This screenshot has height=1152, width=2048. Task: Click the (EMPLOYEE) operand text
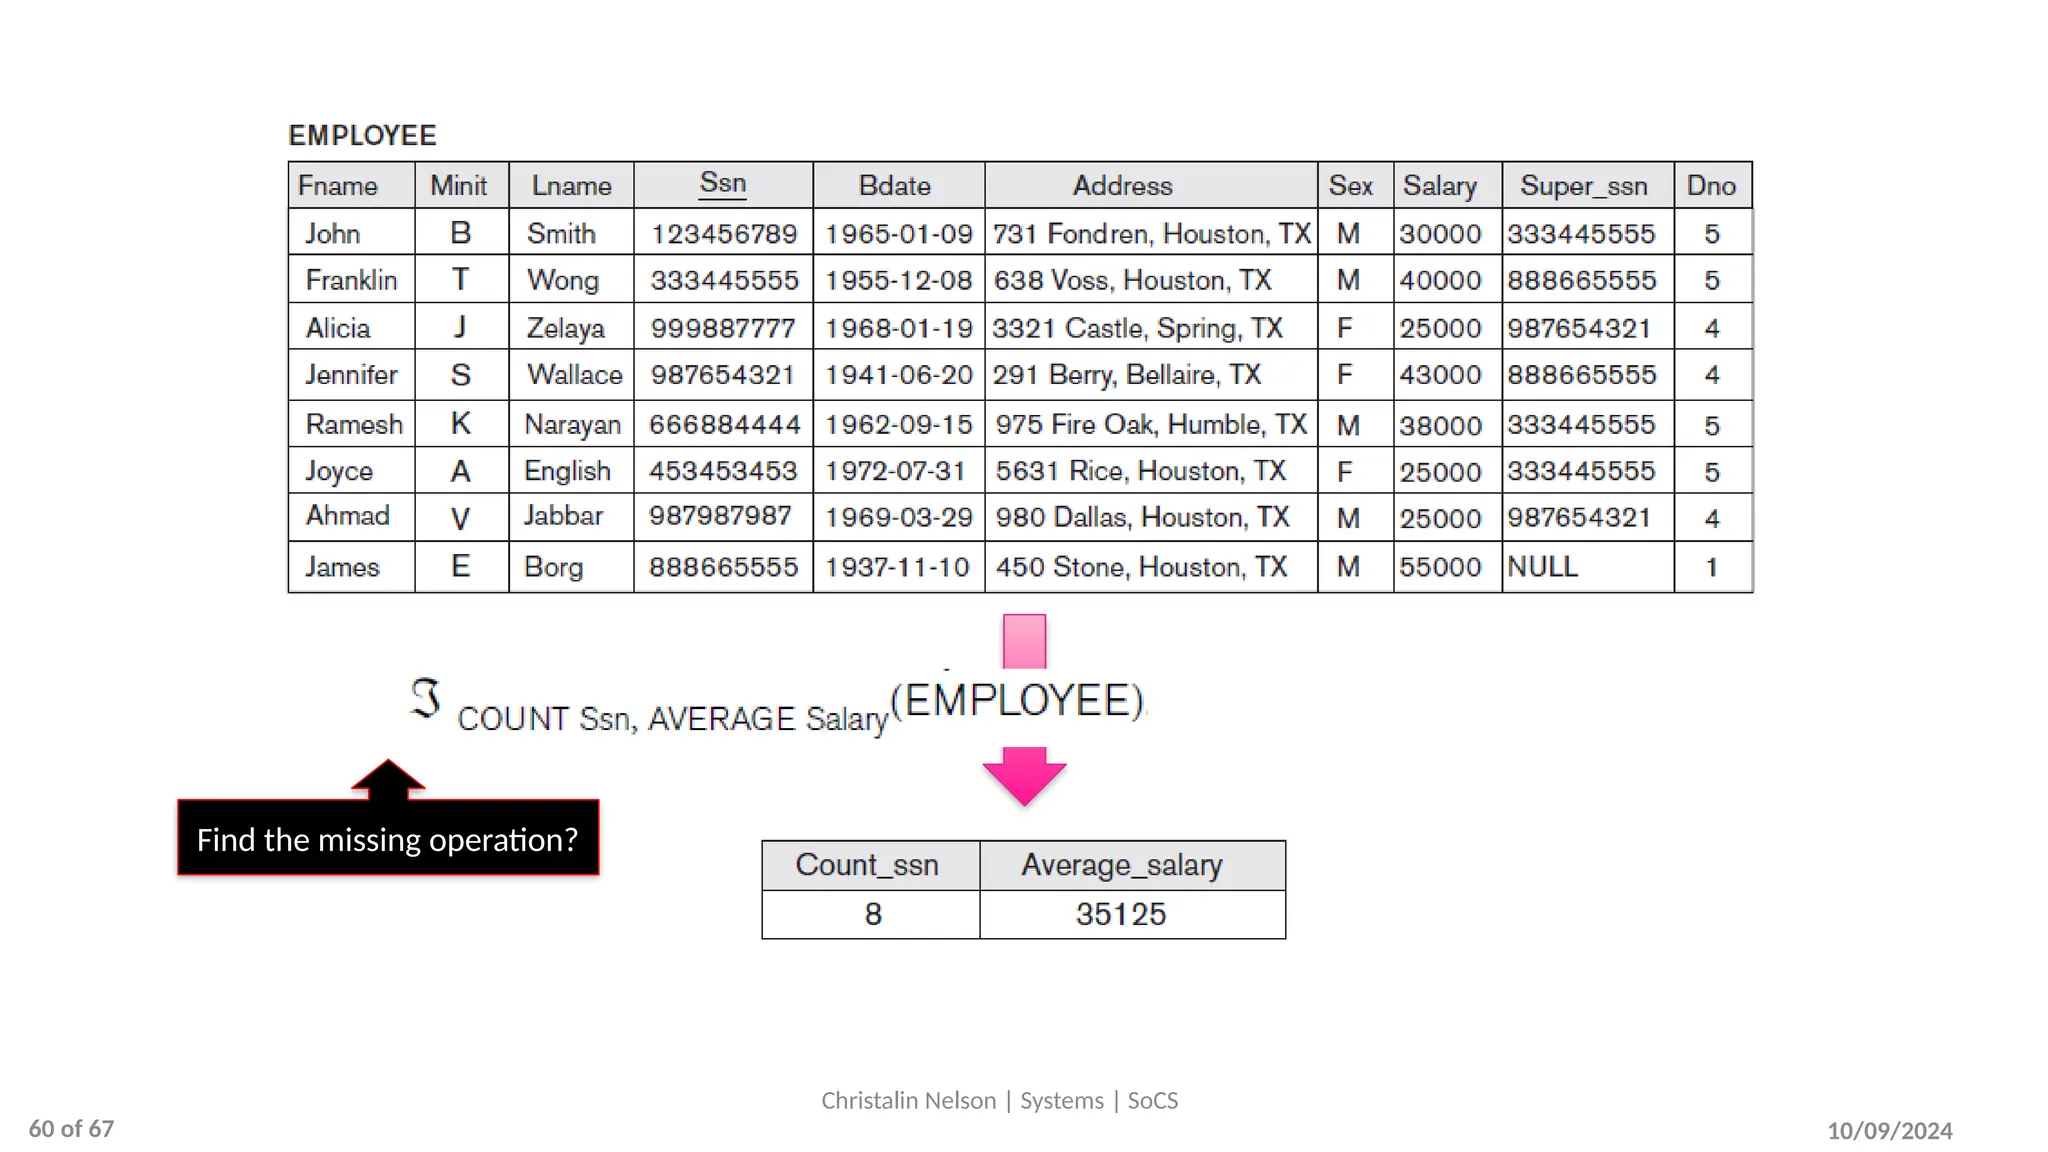[1017, 700]
